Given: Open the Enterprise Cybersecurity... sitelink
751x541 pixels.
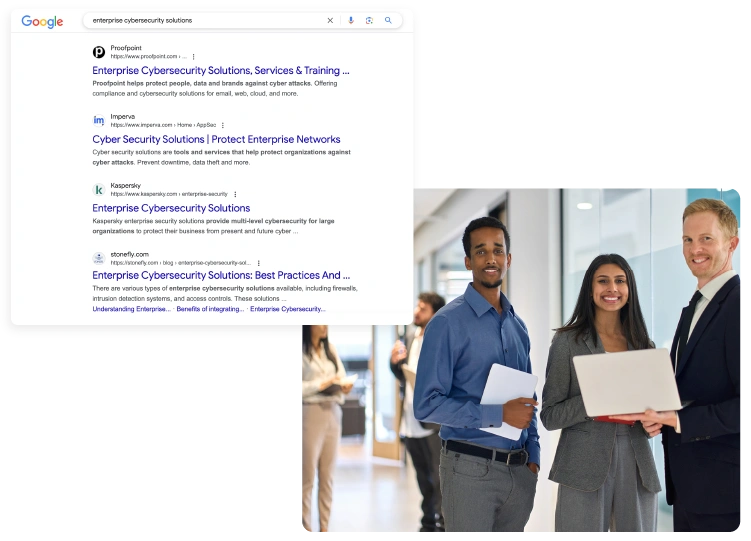Looking at the screenshot, I should (287, 309).
